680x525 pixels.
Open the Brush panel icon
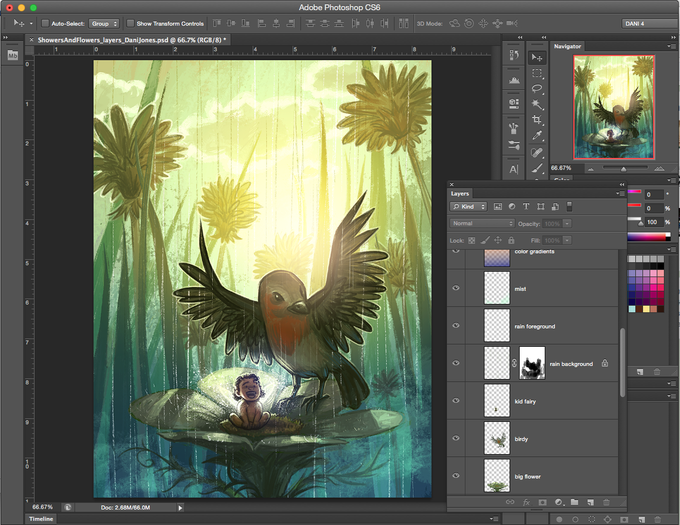(514, 145)
